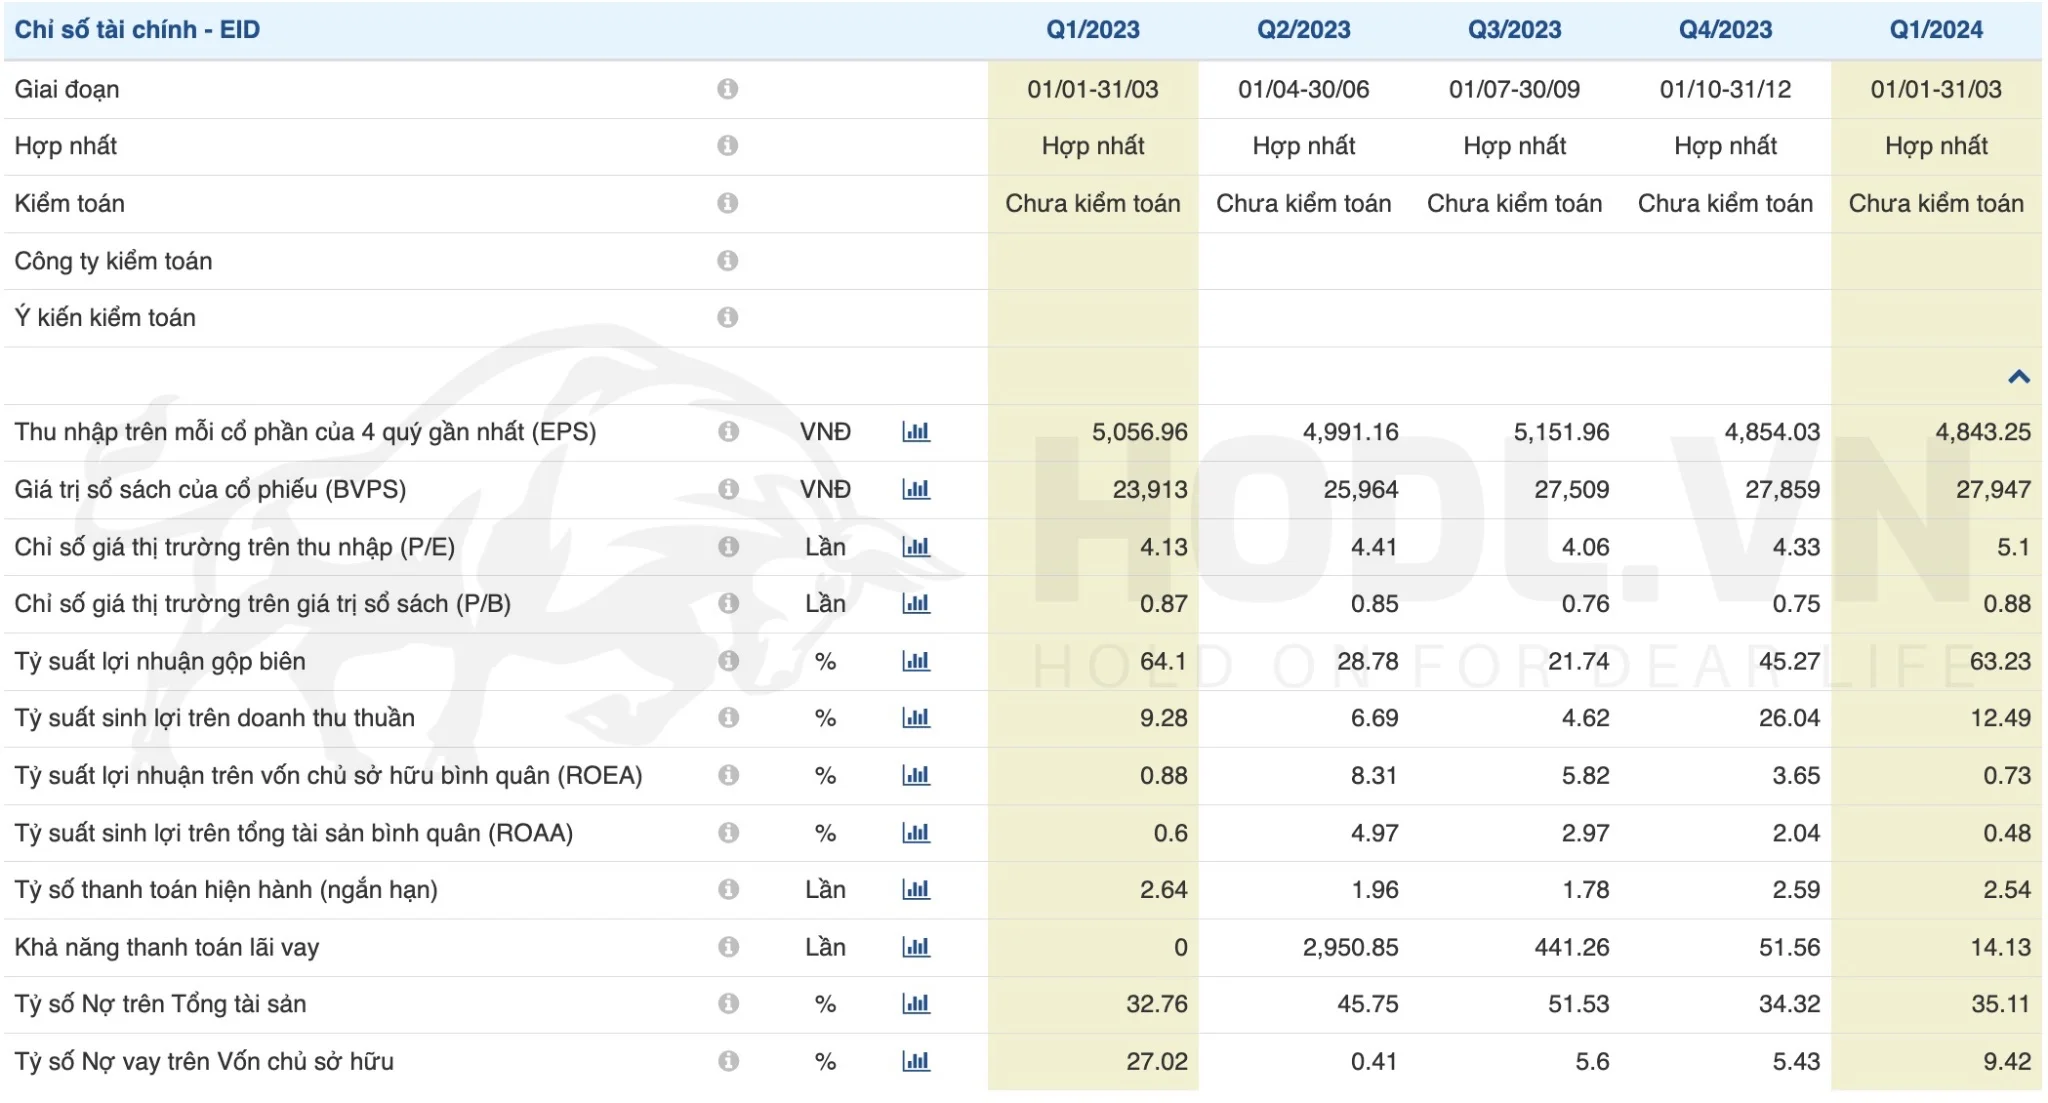The width and height of the screenshot is (2048, 1103).
Task: Show chart for P/B ratio row
Action: pyautogui.click(x=915, y=604)
